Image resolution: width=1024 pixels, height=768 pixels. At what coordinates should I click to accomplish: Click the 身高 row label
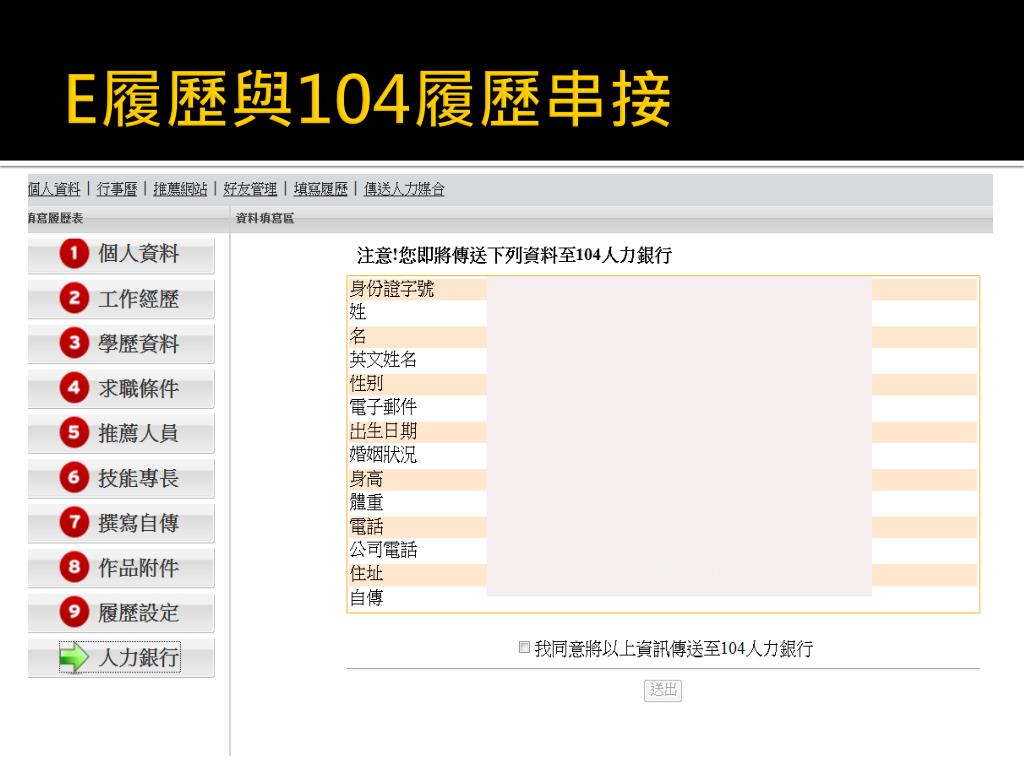pos(366,479)
